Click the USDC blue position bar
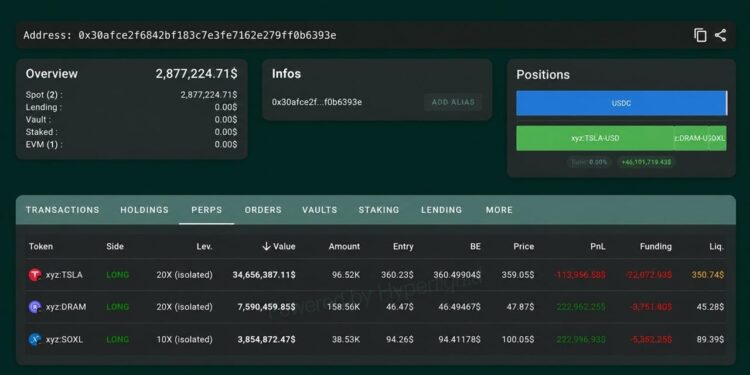This screenshot has height=375, width=750. click(621, 103)
